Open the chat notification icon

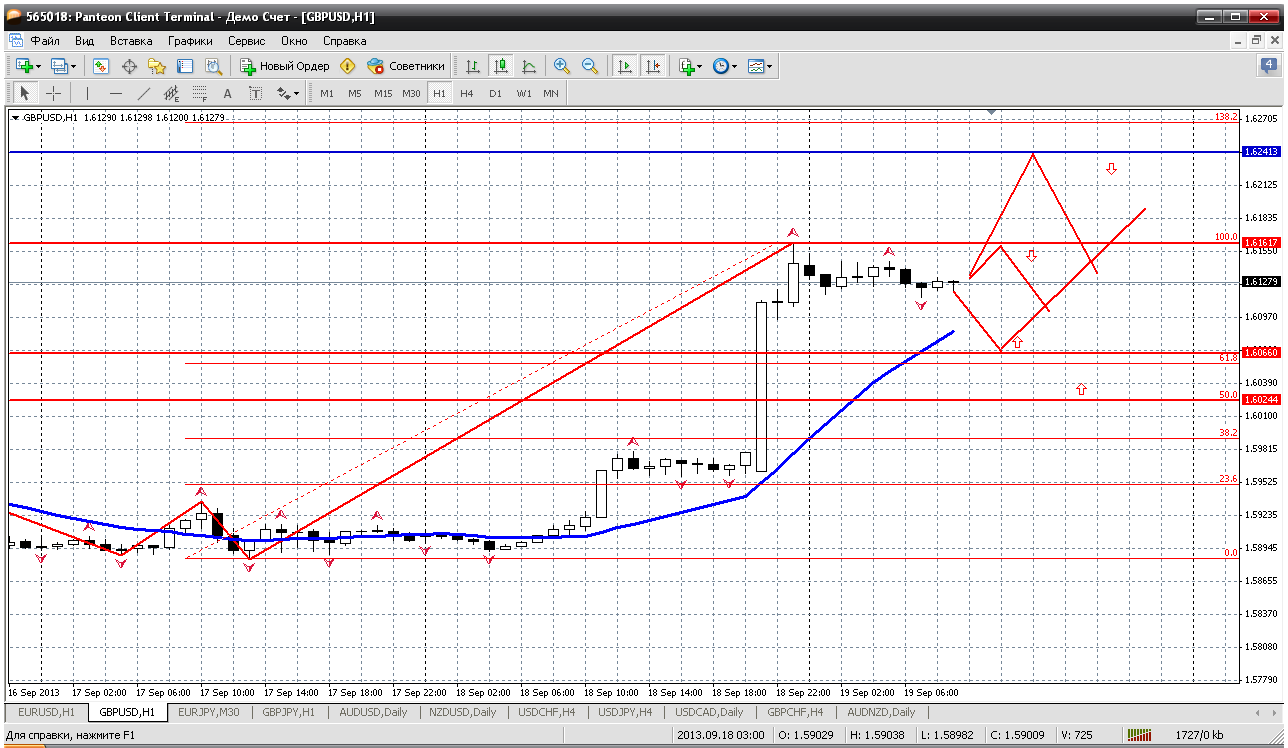point(1268,66)
